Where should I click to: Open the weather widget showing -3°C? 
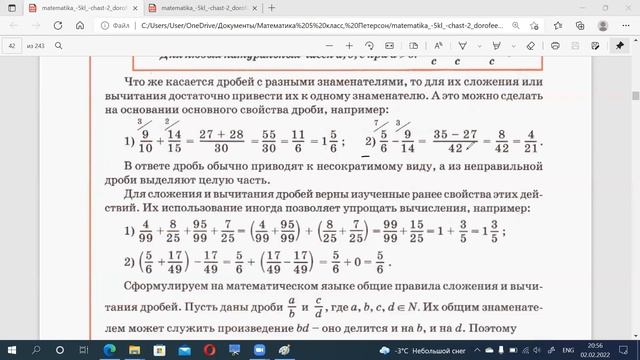tap(422, 351)
